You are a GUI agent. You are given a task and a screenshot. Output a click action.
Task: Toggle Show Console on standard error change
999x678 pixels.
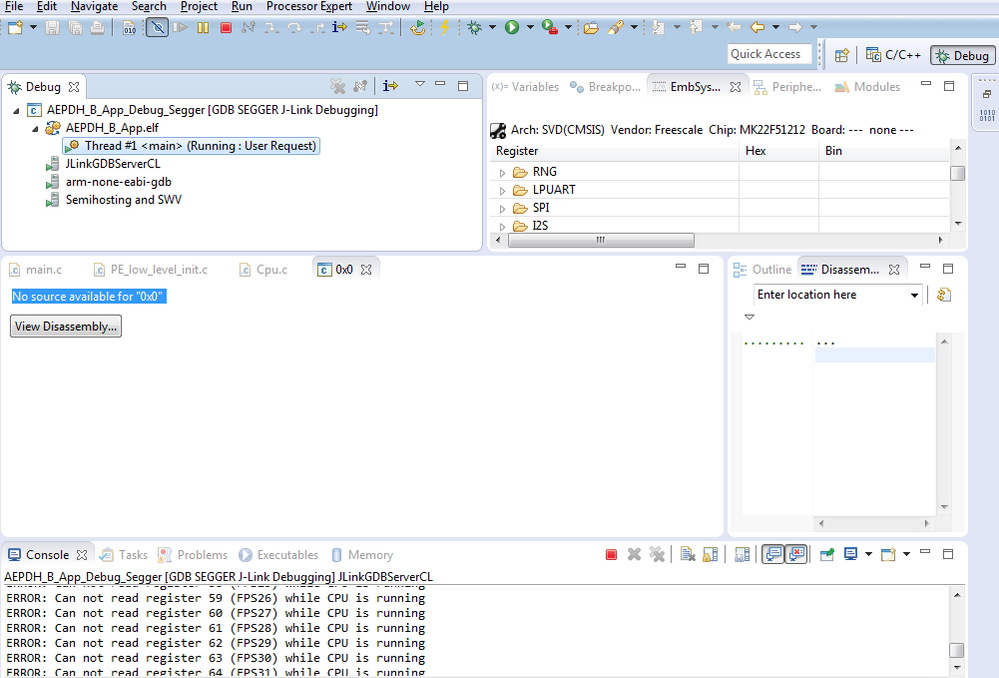pos(796,555)
